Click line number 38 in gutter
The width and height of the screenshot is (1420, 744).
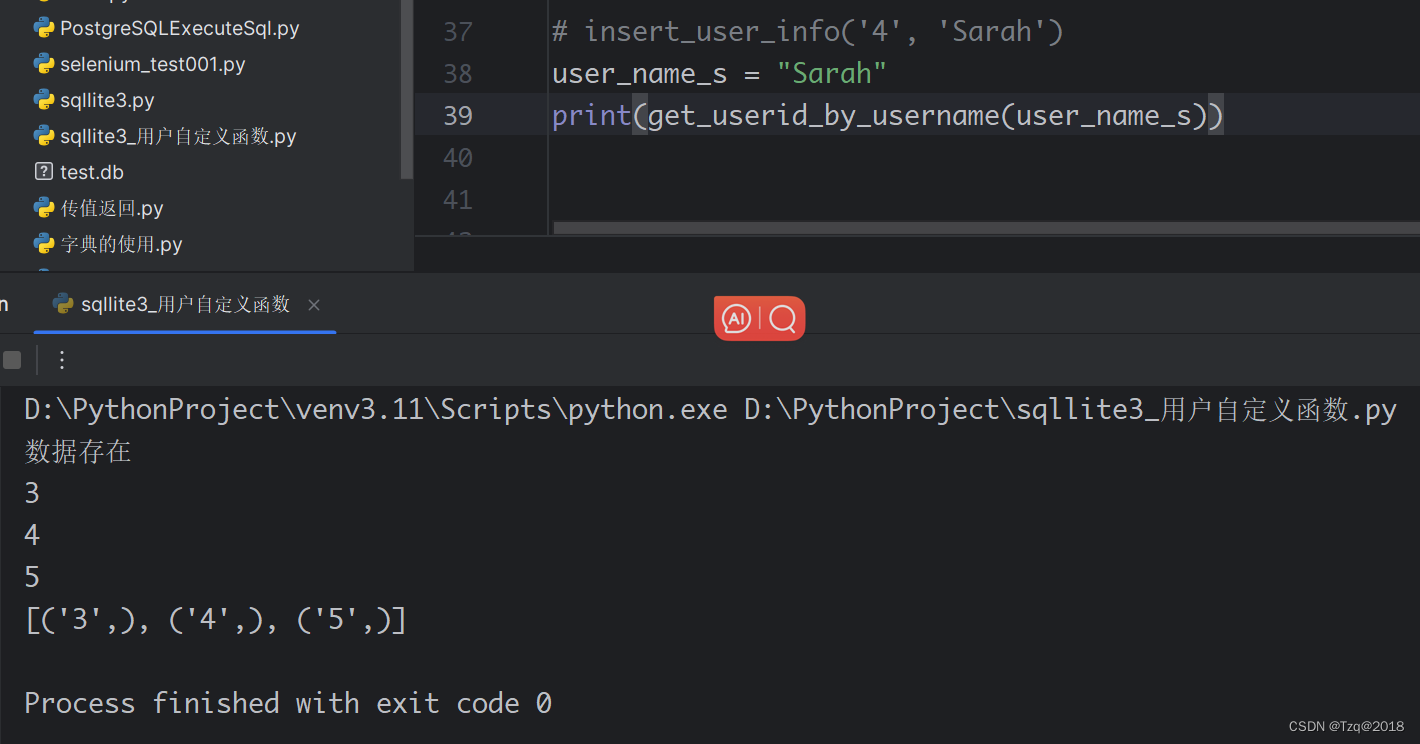tap(457, 73)
